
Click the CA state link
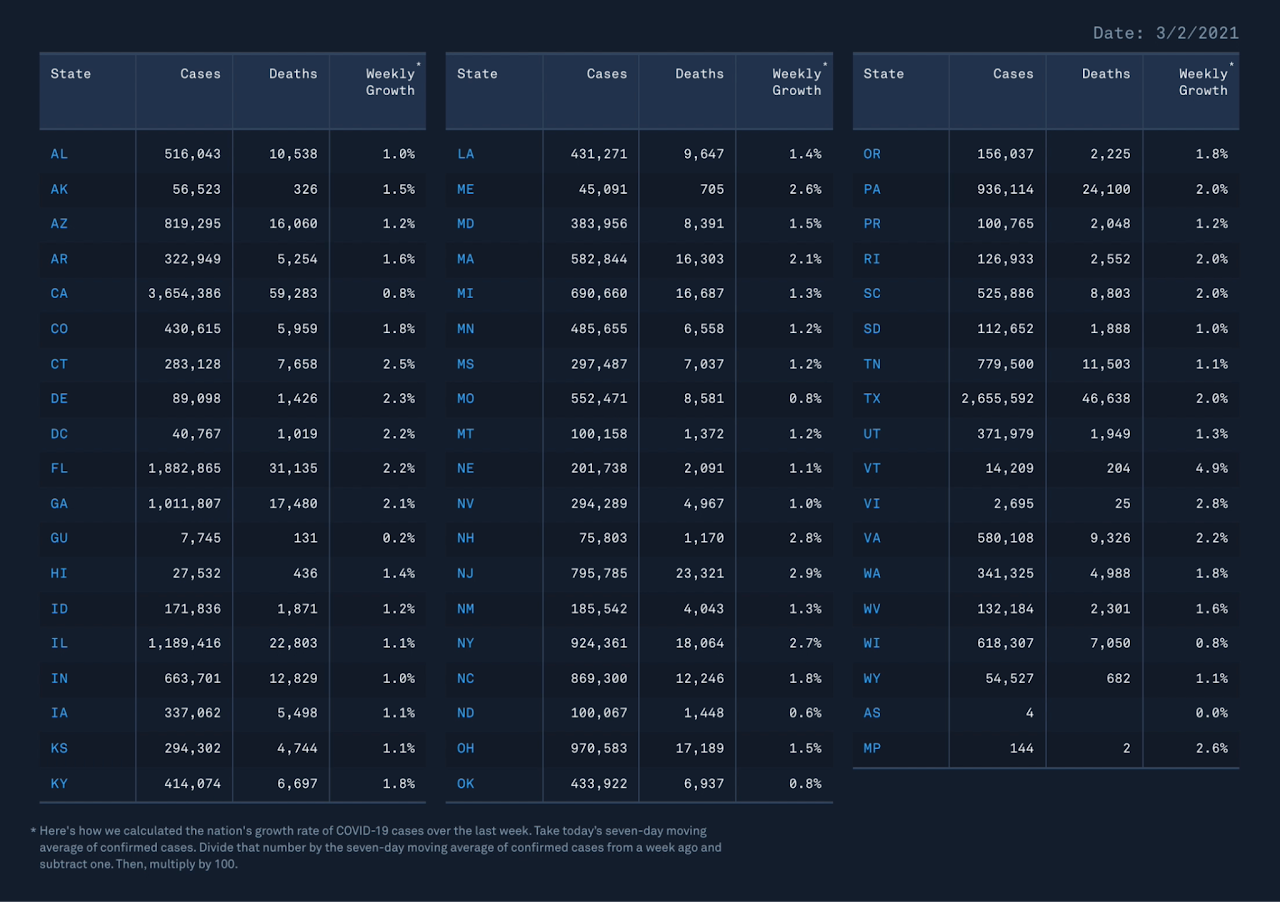(59, 294)
